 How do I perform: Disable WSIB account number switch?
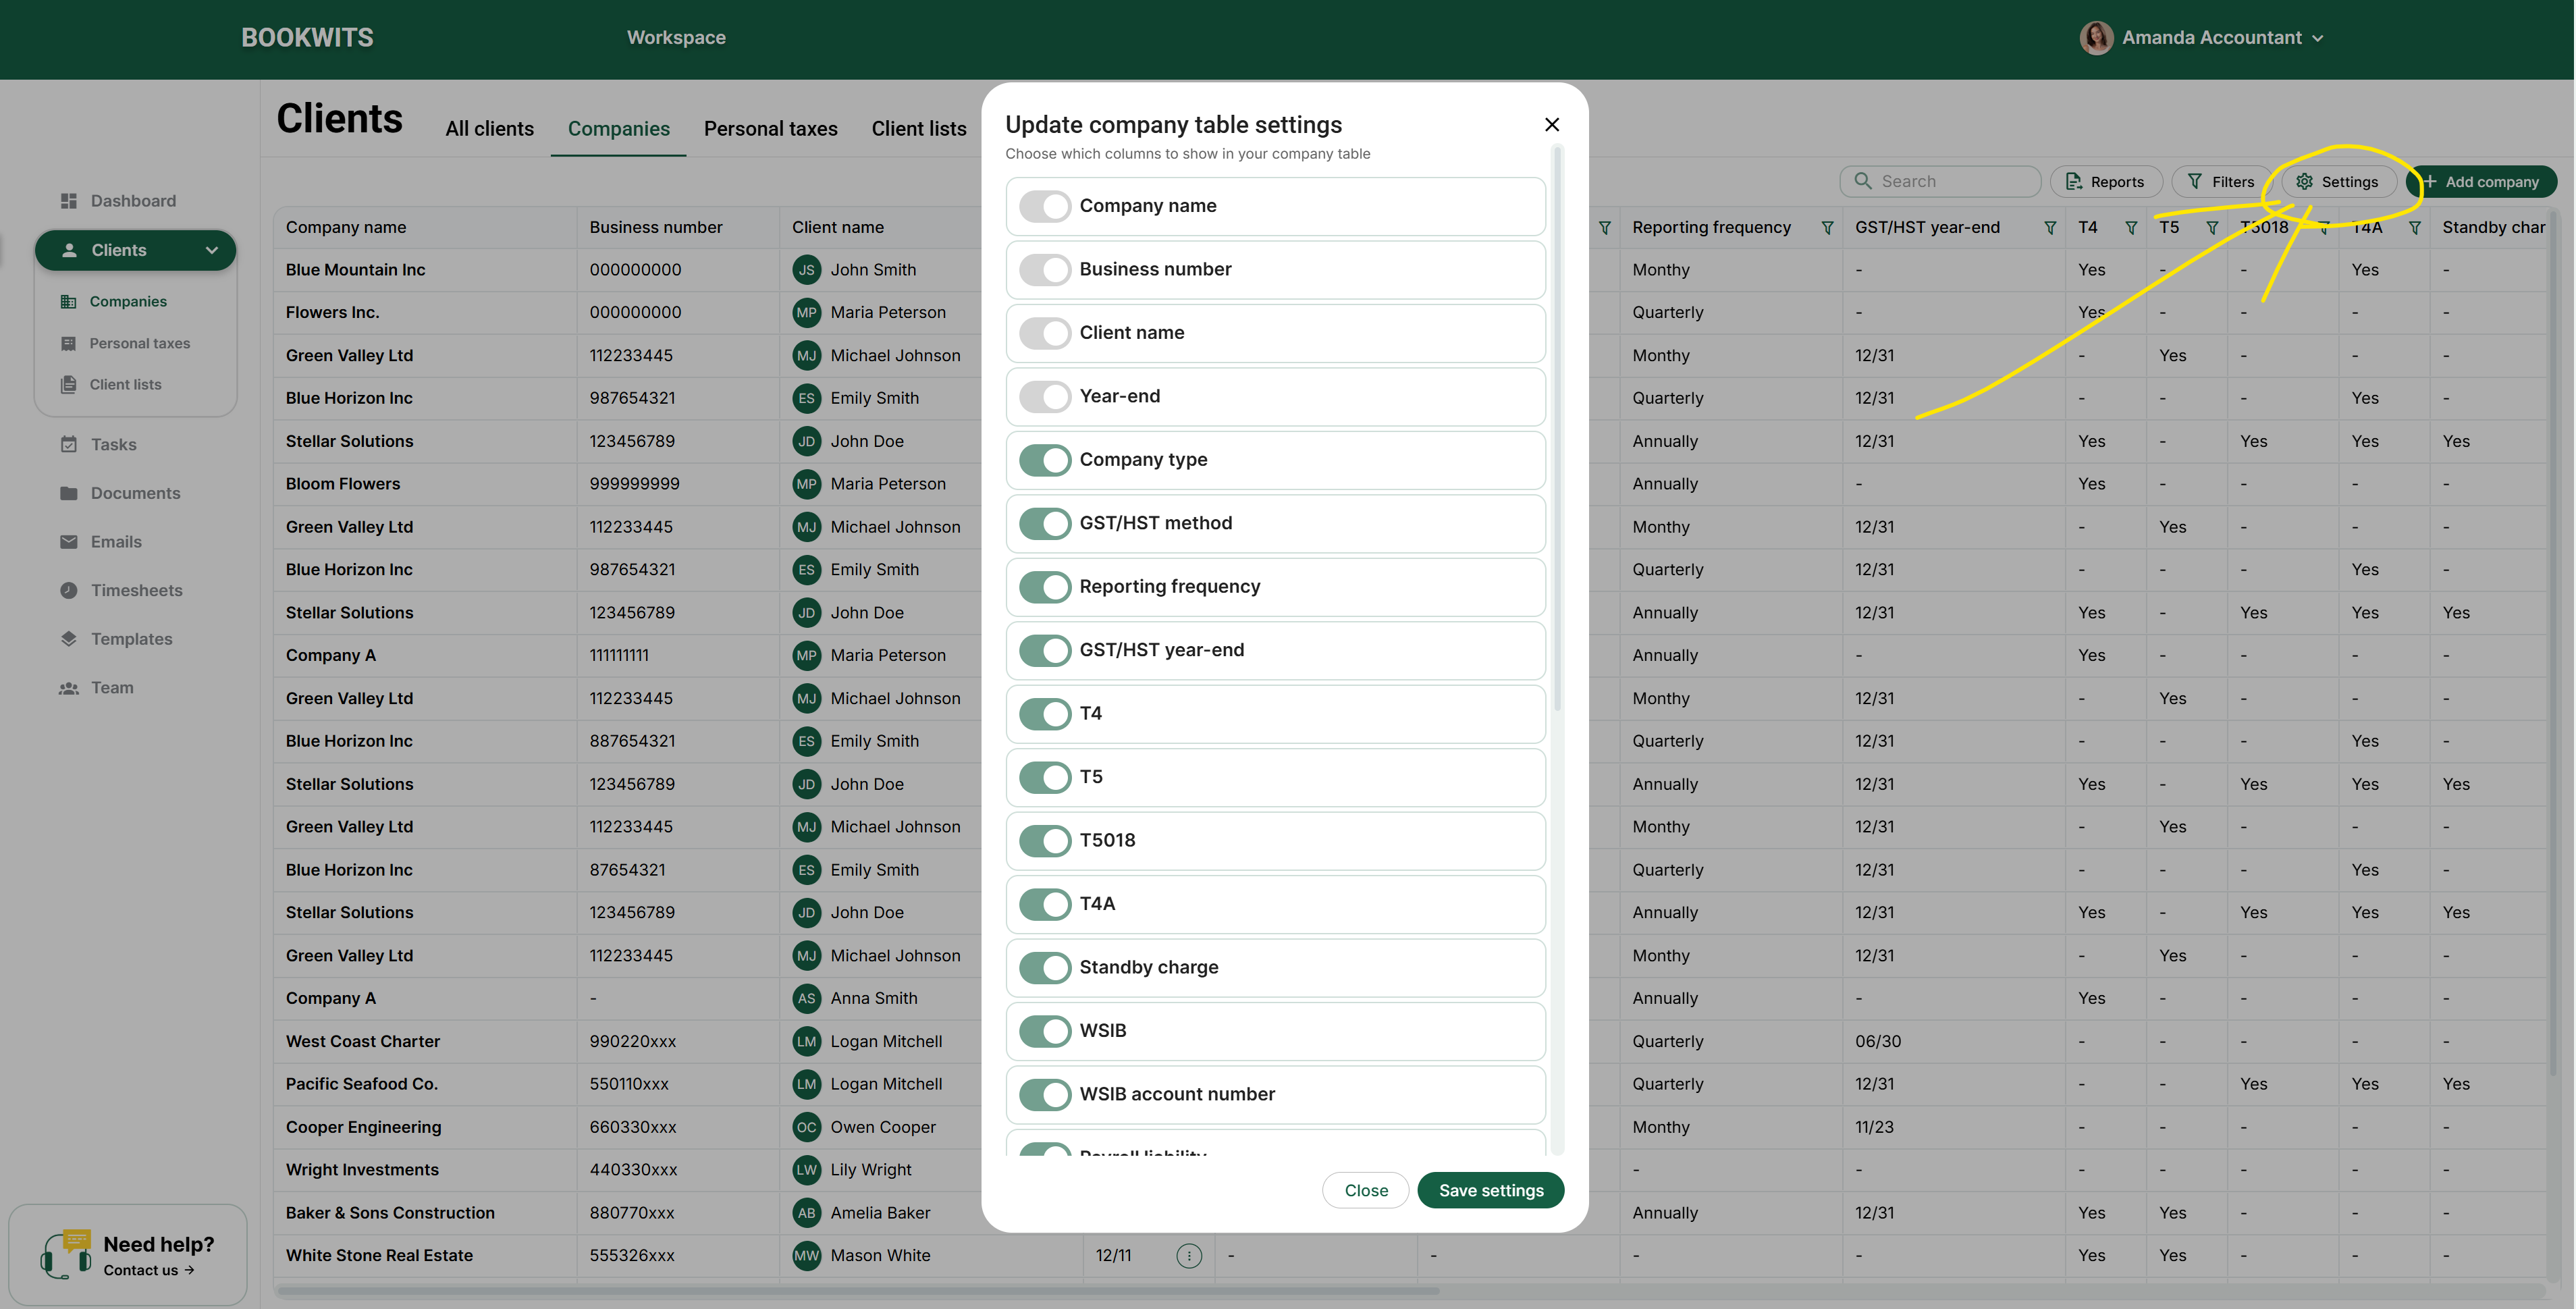(x=1045, y=1095)
